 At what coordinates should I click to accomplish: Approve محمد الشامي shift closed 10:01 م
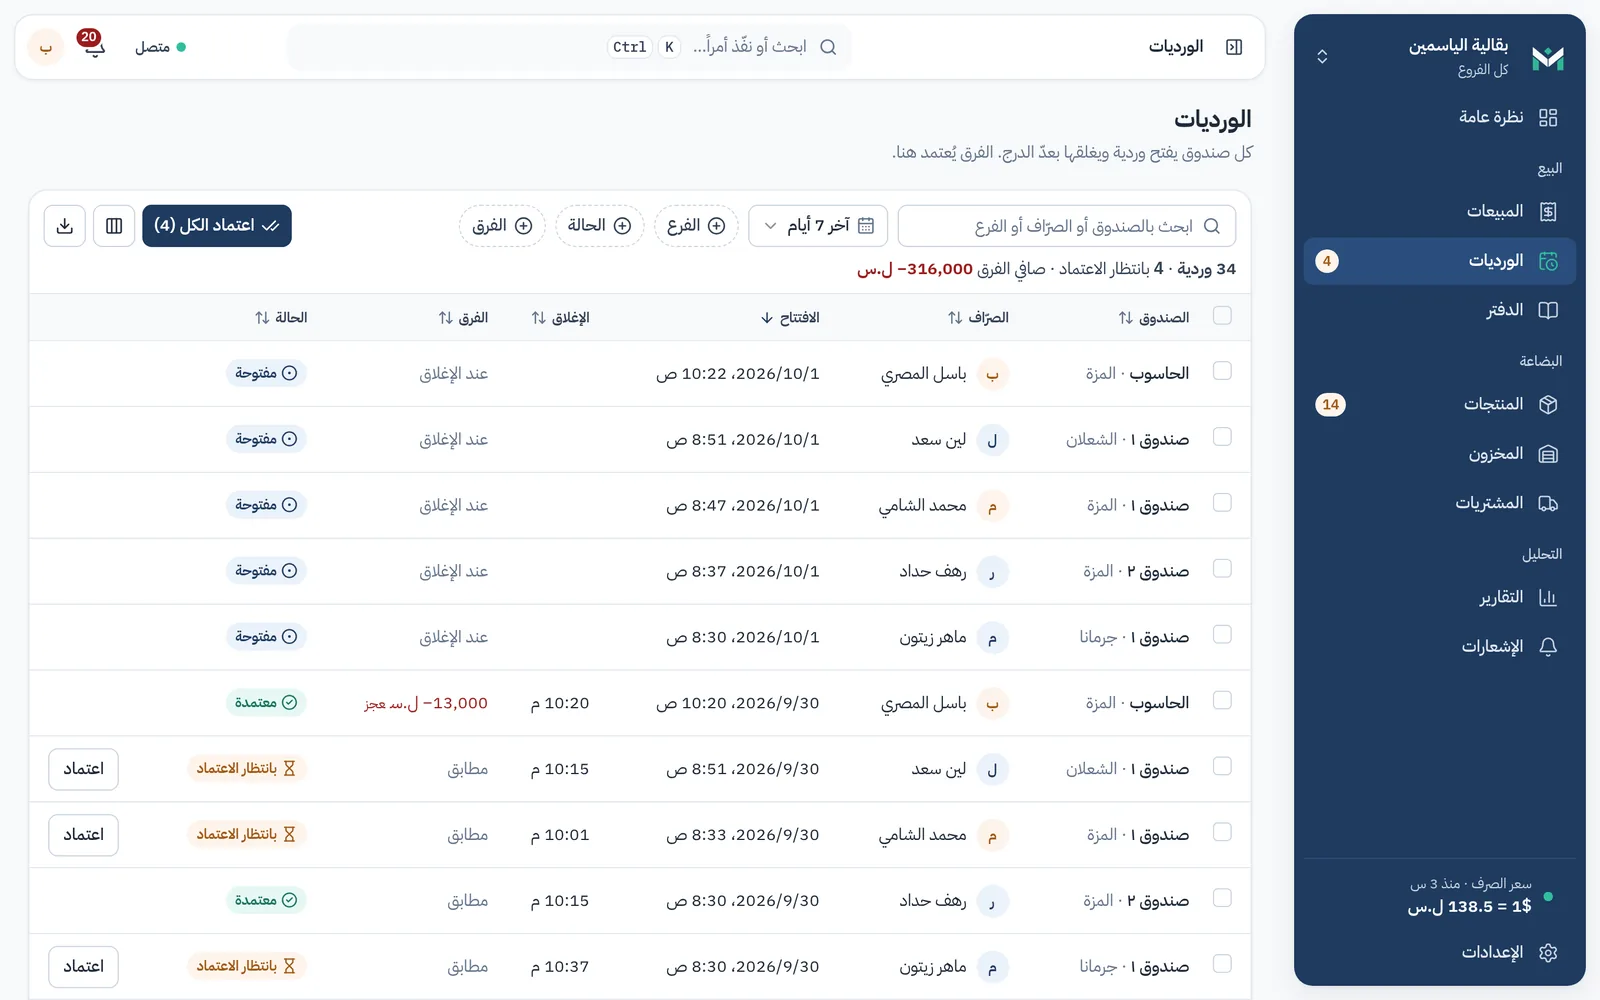pyautogui.click(x=83, y=835)
